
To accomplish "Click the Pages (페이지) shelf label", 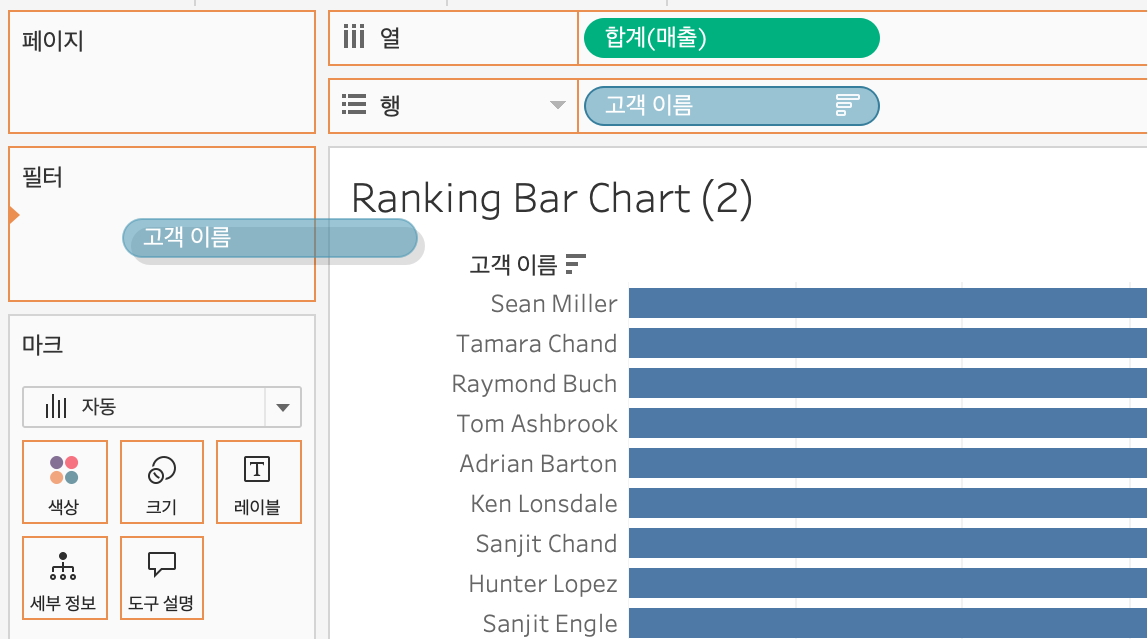I will click(x=53, y=40).
